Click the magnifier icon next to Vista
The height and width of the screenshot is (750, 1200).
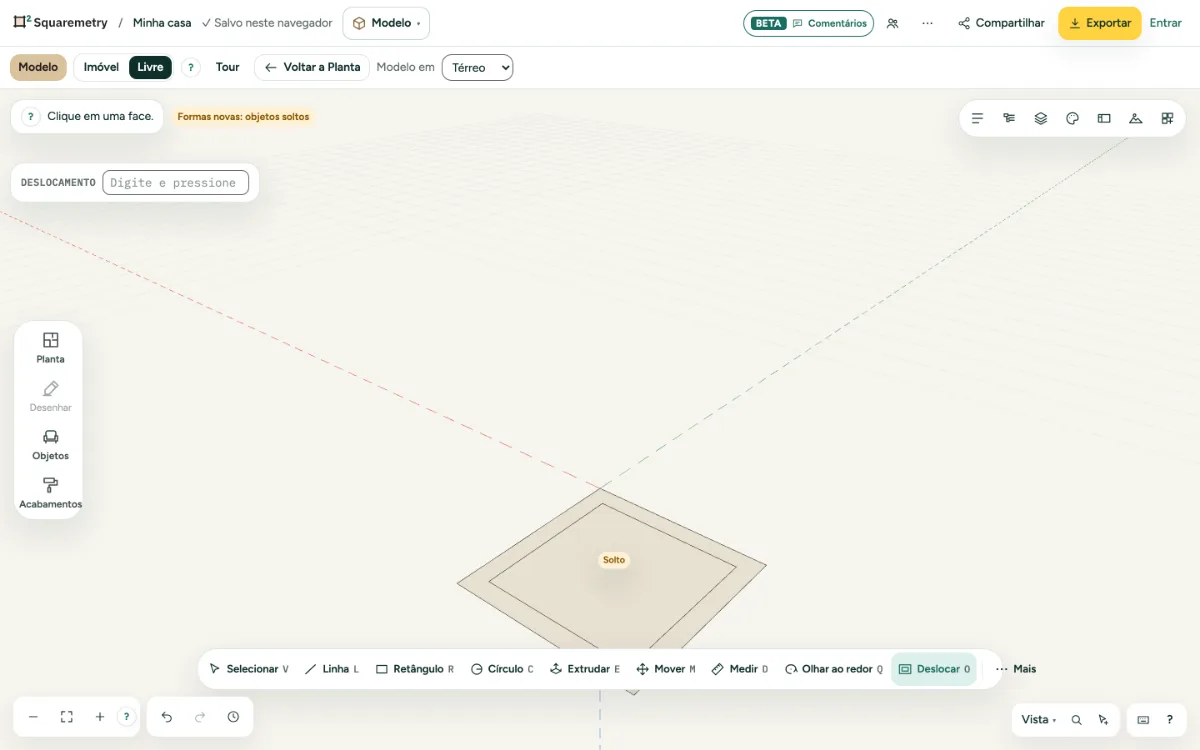[1077, 720]
